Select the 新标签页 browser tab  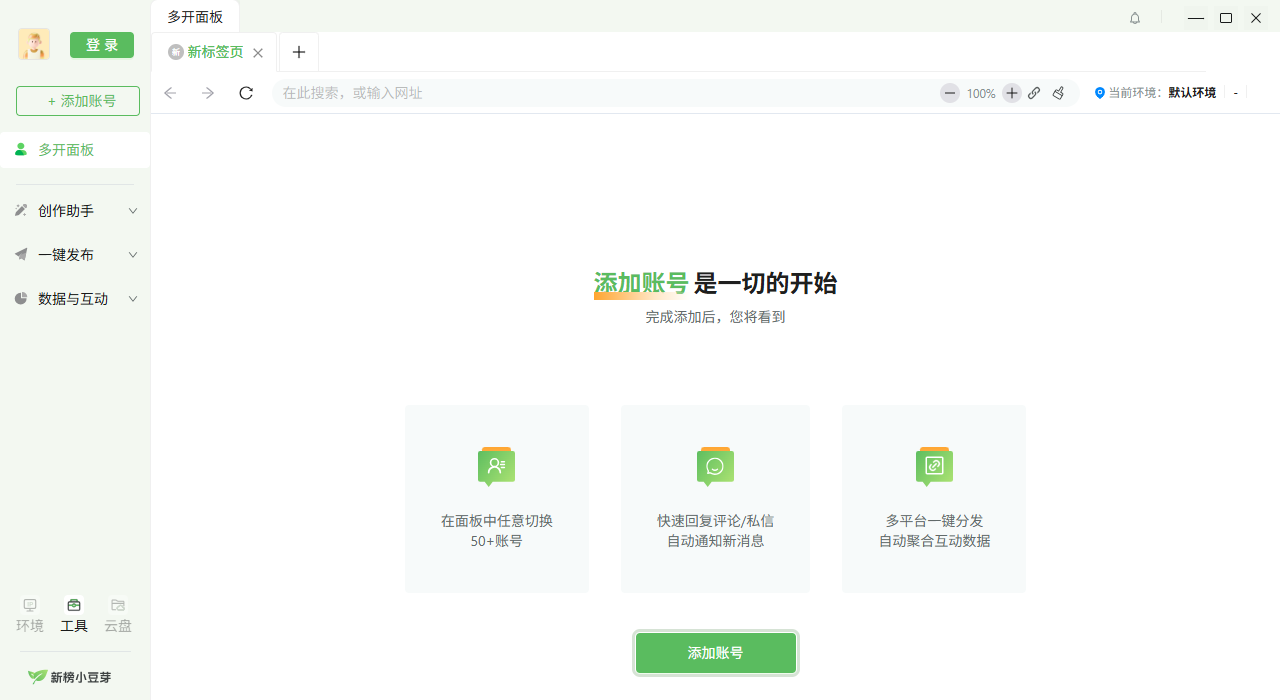215,52
